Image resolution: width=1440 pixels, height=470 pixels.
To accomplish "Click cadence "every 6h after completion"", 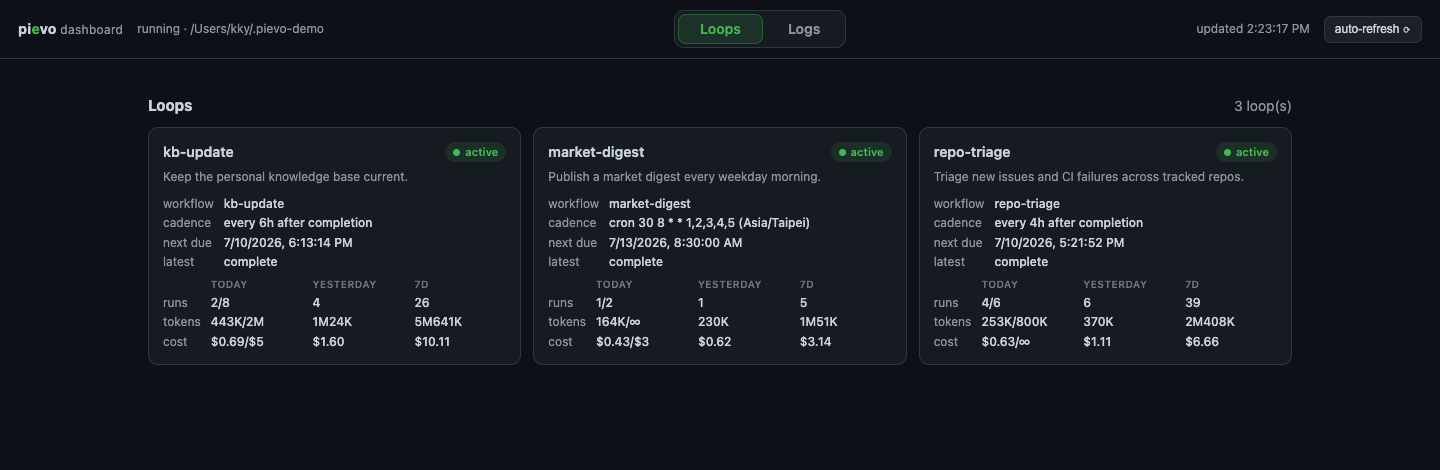I will pyautogui.click(x=298, y=223).
